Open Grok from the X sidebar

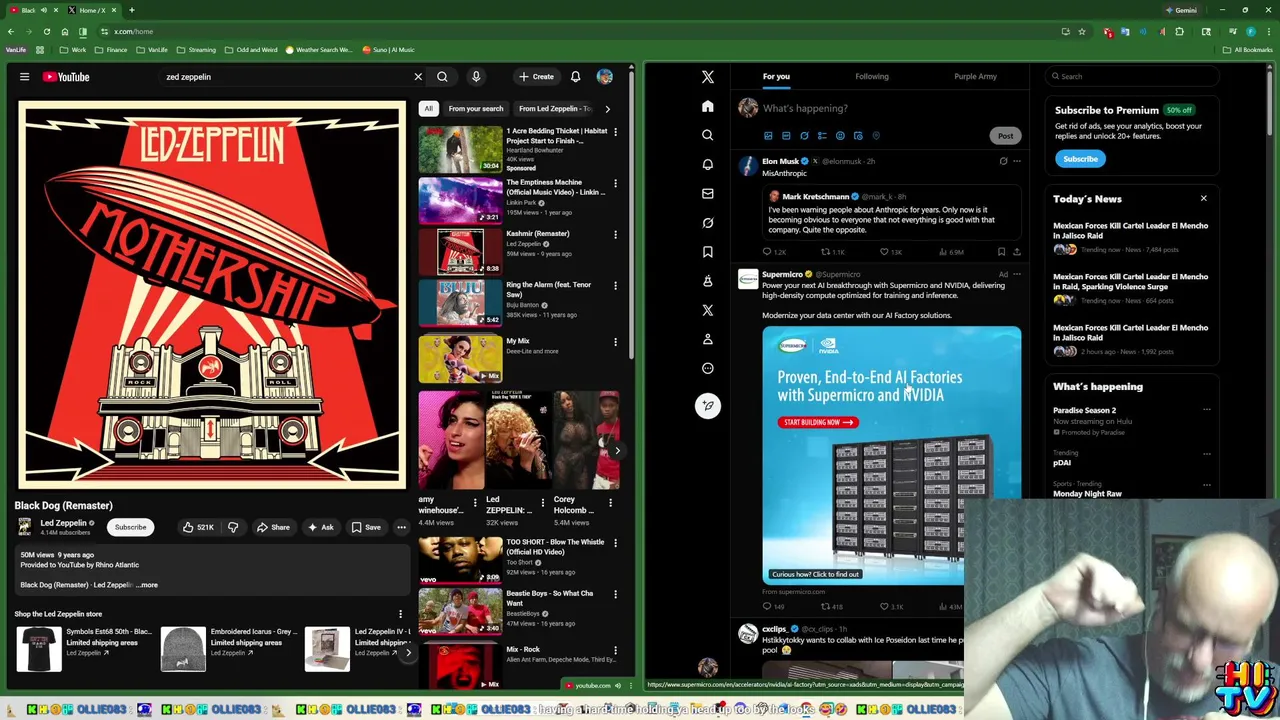coord(707,223)
